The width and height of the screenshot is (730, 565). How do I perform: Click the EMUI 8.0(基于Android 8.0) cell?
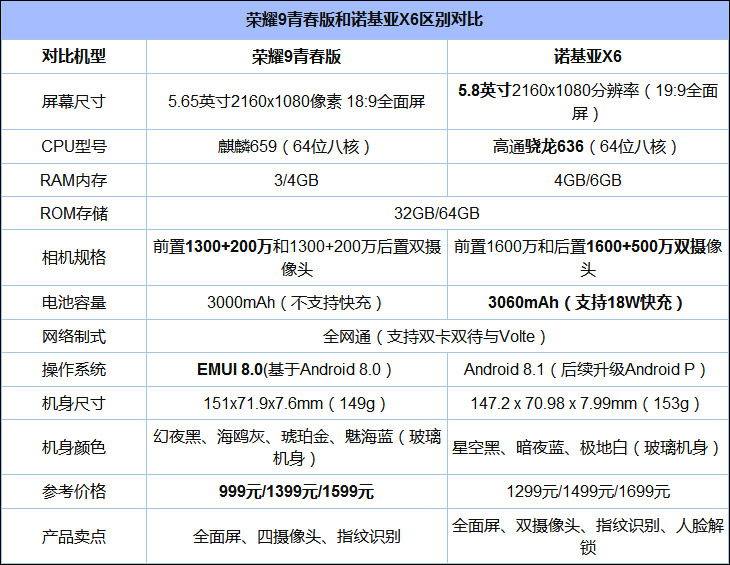click(x=297, y=370)
